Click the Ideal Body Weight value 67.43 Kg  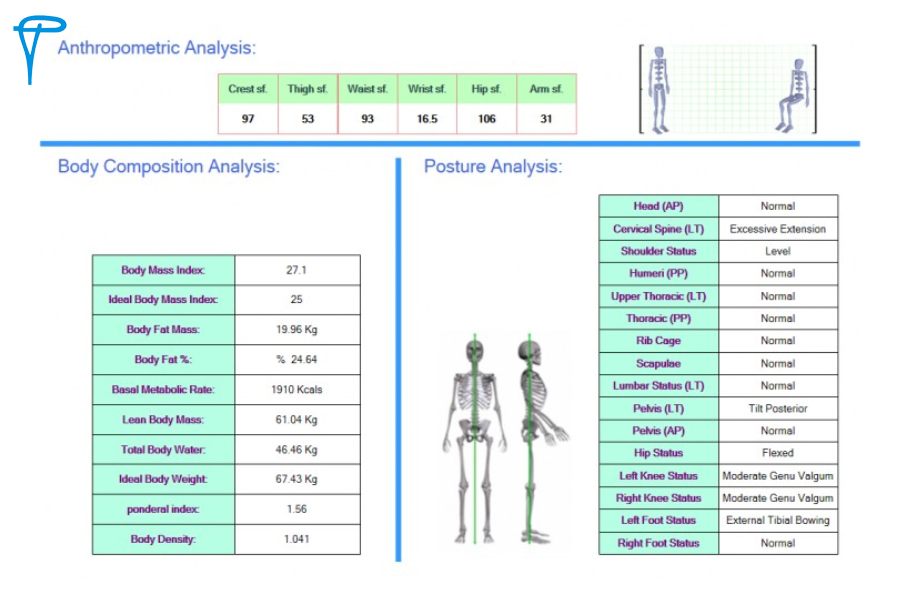(297, 479)
